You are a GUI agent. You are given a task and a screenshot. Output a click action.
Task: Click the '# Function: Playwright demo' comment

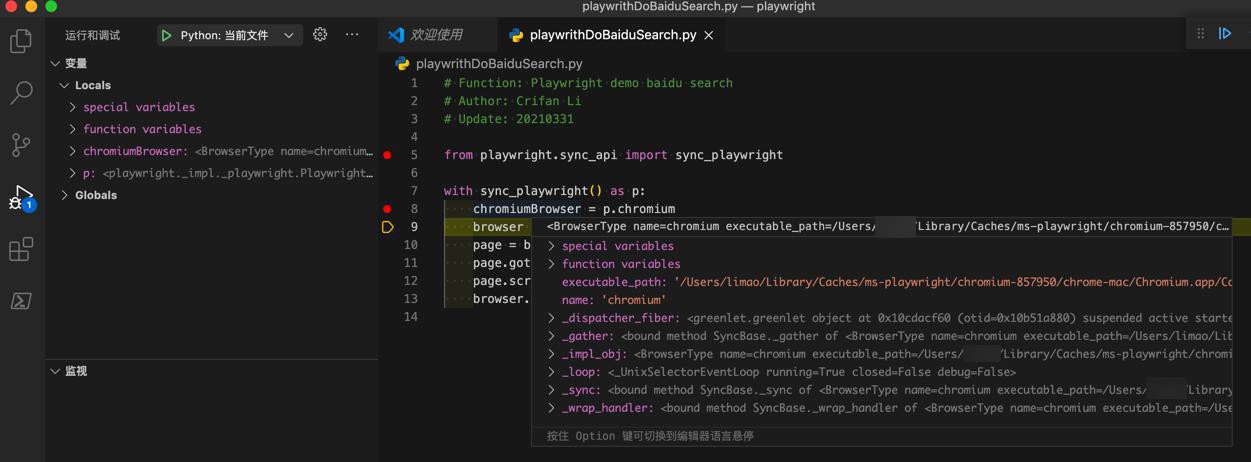(588, 83)
